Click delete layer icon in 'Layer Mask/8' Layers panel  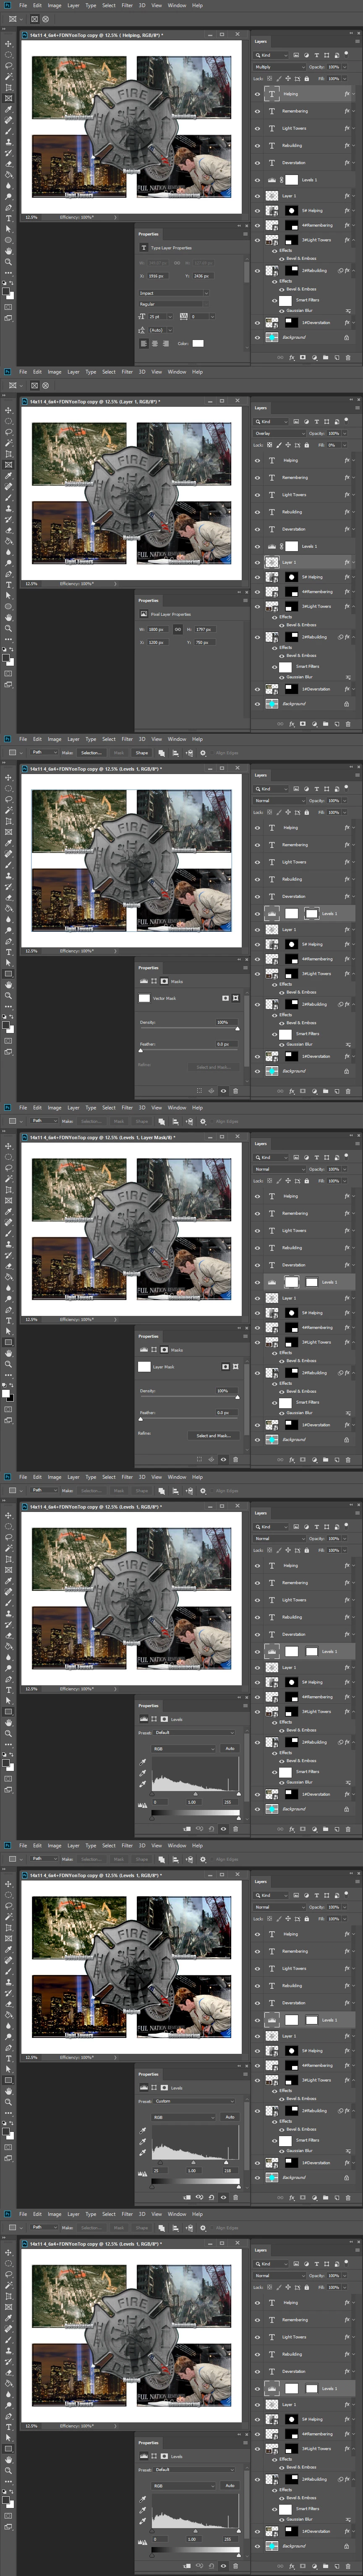[348, 1460]
